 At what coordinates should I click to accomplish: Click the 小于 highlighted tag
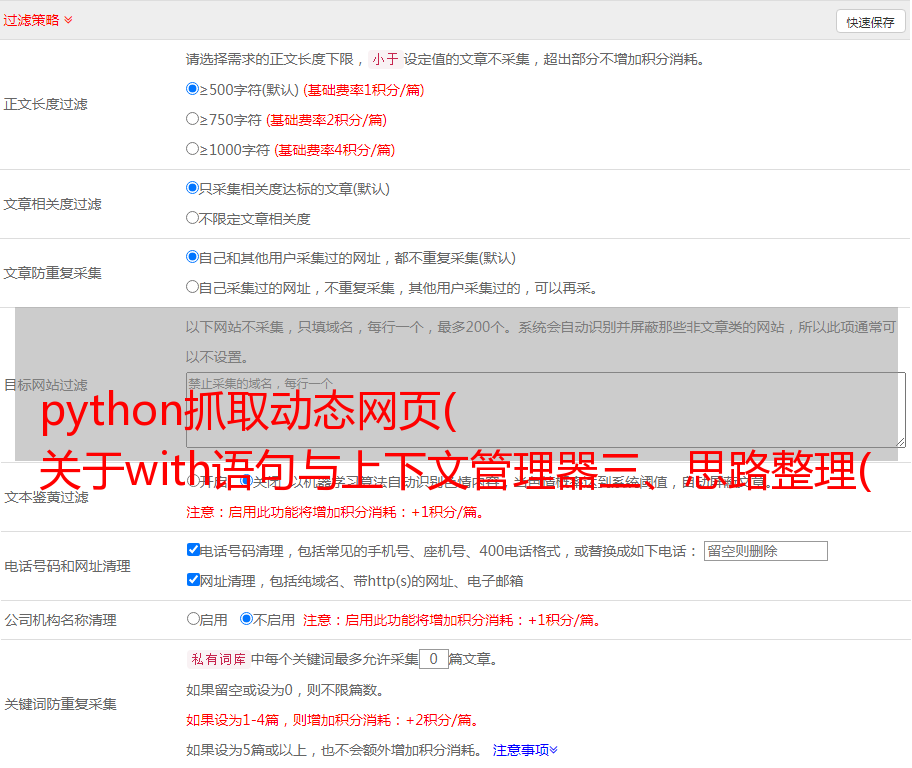point(385,59)
